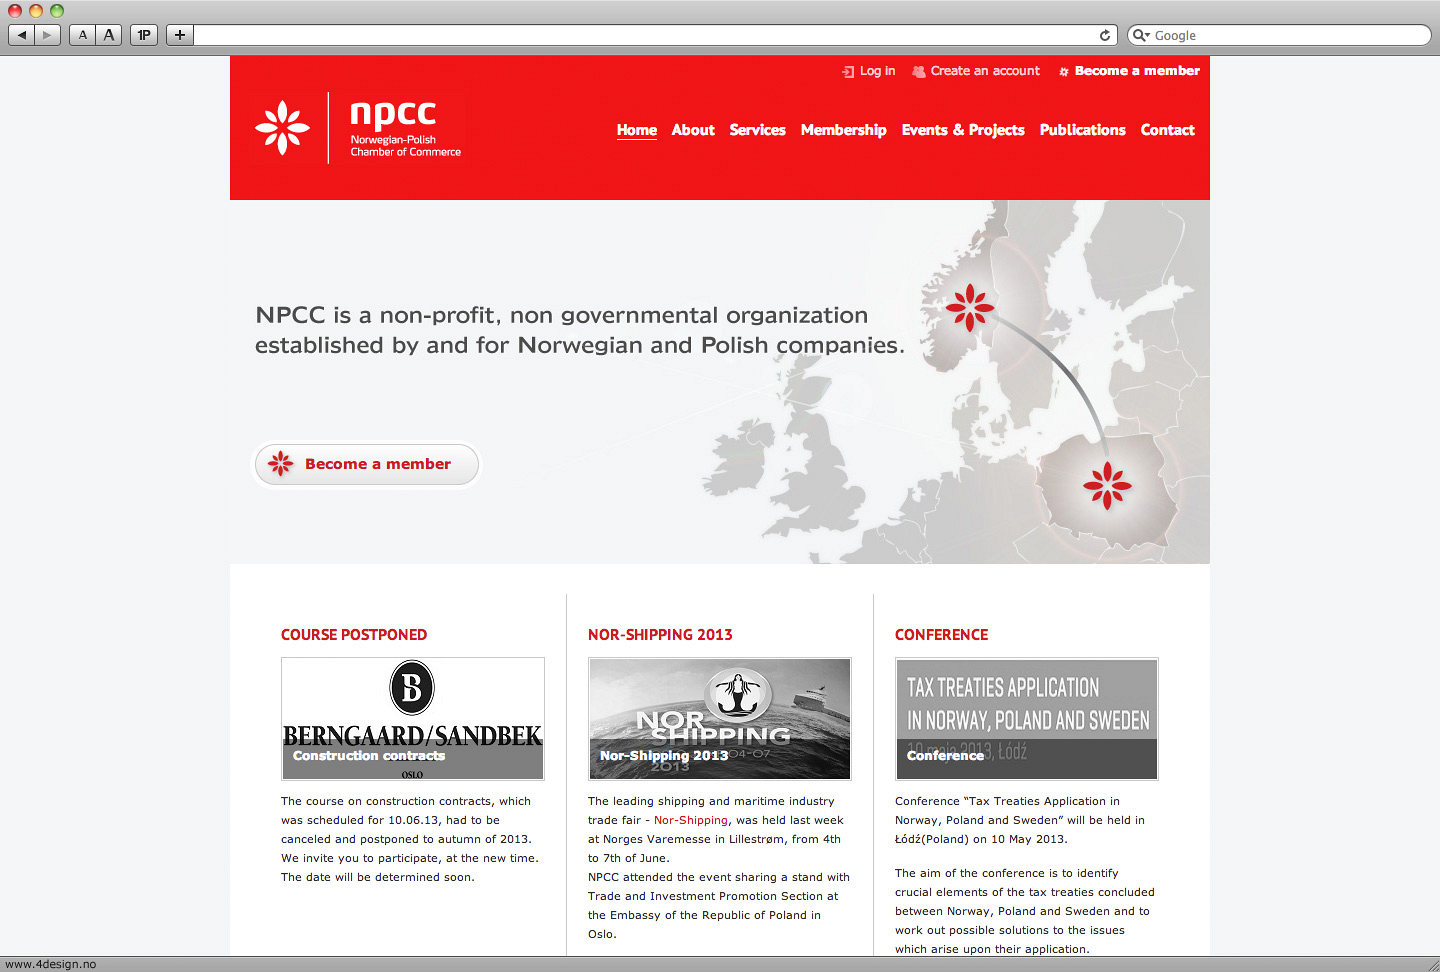The image size is (1440, 972).
Task: Click the hero headline 'NPCC is a non-profit'
Action: click(x=579, y=330)
